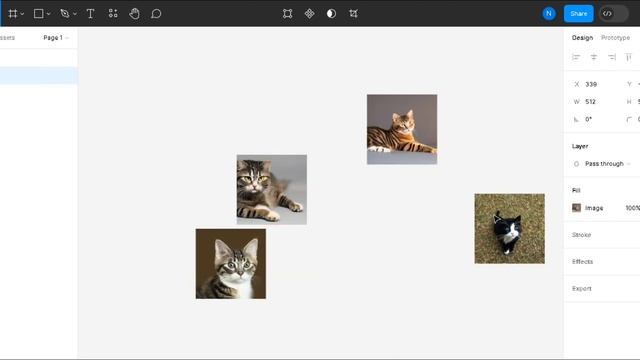
Task: Select the Pen tool
Action: [64, 13]
